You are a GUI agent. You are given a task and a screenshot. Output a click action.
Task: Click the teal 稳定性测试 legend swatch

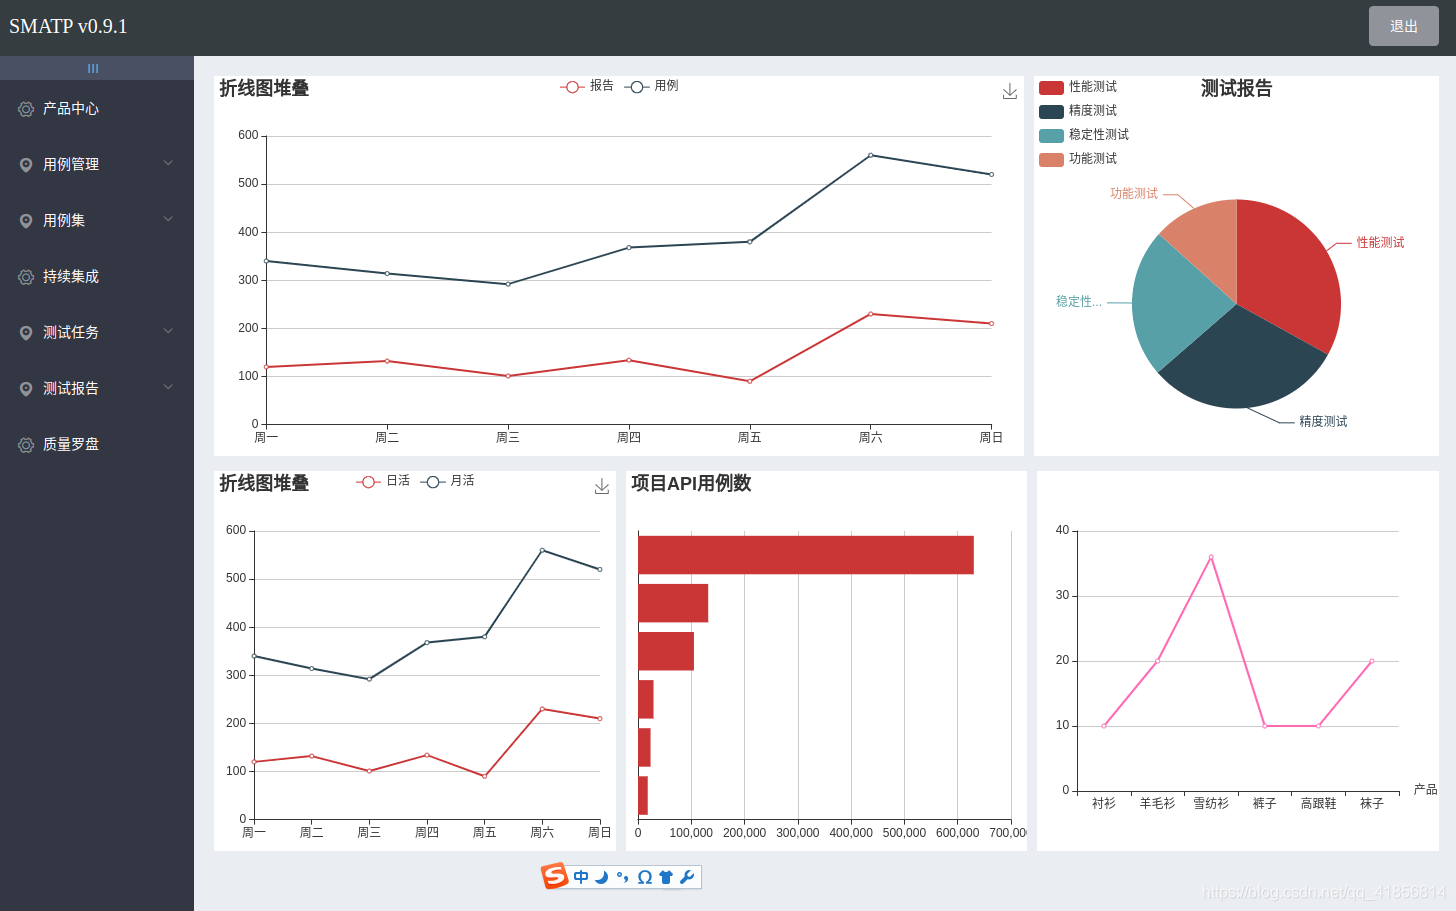(x=1051, y=136)
